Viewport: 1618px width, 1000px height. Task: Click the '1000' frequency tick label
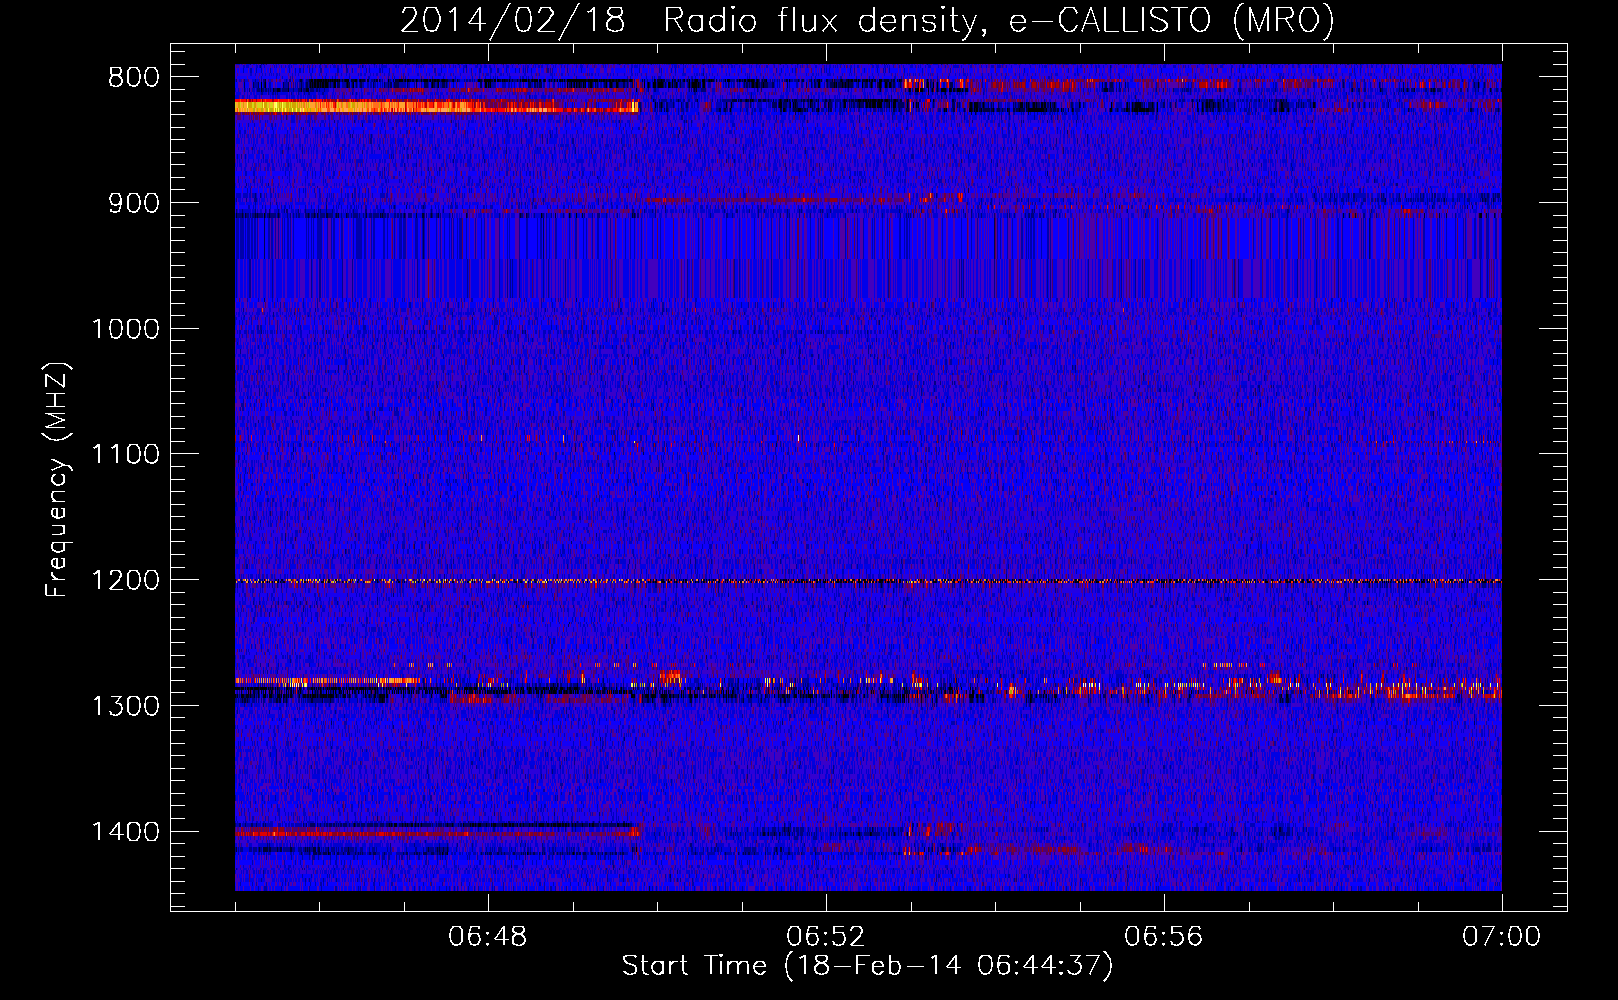125,329
